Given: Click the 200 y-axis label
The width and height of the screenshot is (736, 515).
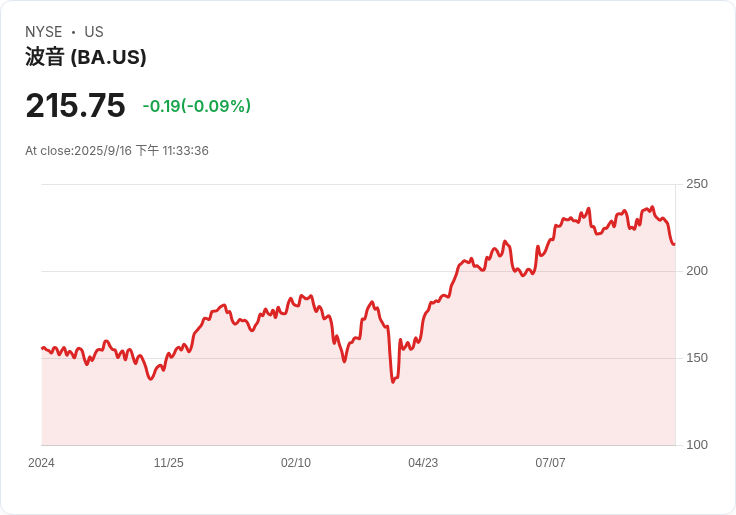Looking at the screenshot, I should click(x=697, y=271).
